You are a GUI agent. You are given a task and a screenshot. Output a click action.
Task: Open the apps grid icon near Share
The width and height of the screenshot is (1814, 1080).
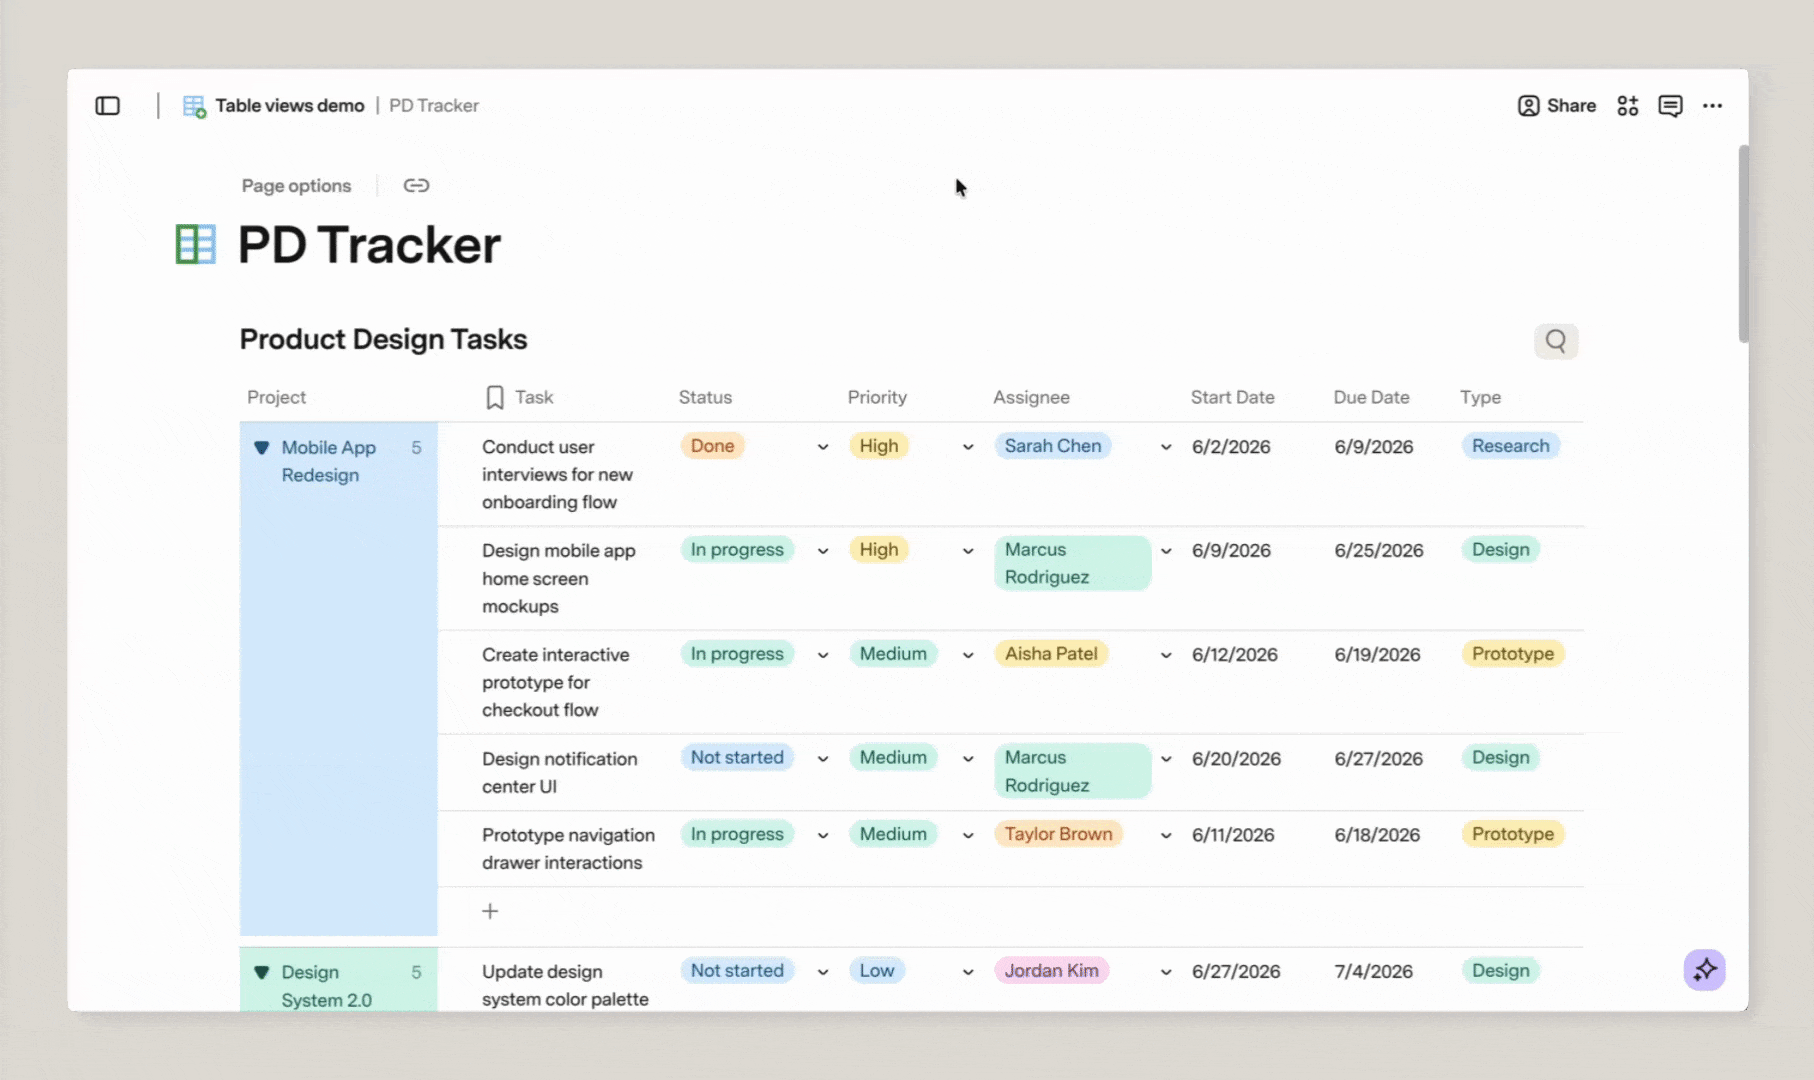[1628, 106]
